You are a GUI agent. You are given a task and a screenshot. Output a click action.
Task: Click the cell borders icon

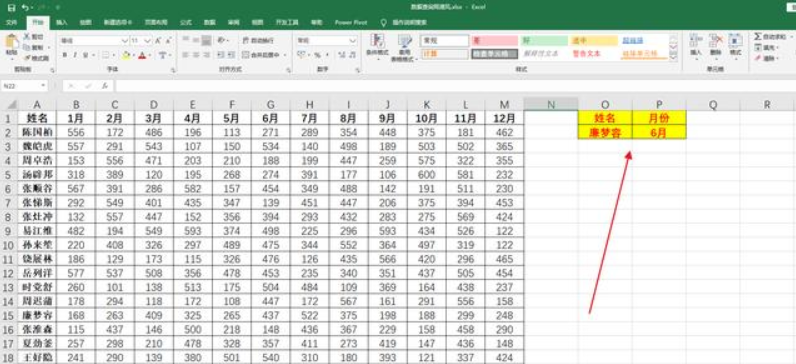pyautogui.click(x=105, y=55)
